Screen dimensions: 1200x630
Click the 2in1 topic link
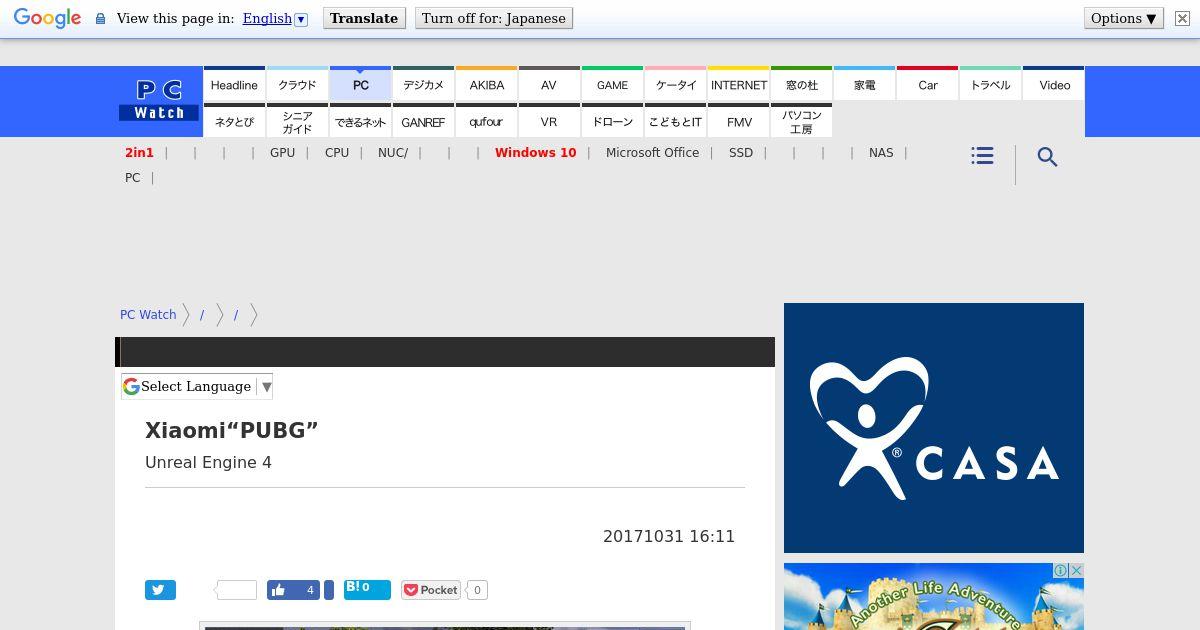(x=139, y=153)
